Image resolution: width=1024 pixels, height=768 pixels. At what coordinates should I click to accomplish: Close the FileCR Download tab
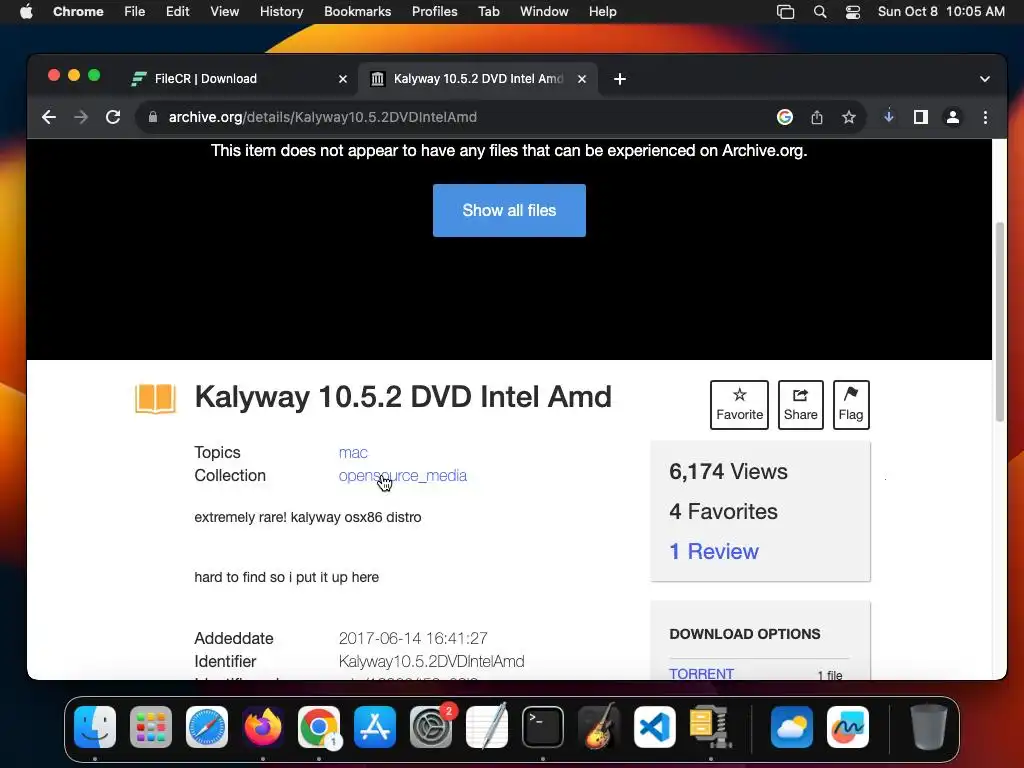[343, 79]
